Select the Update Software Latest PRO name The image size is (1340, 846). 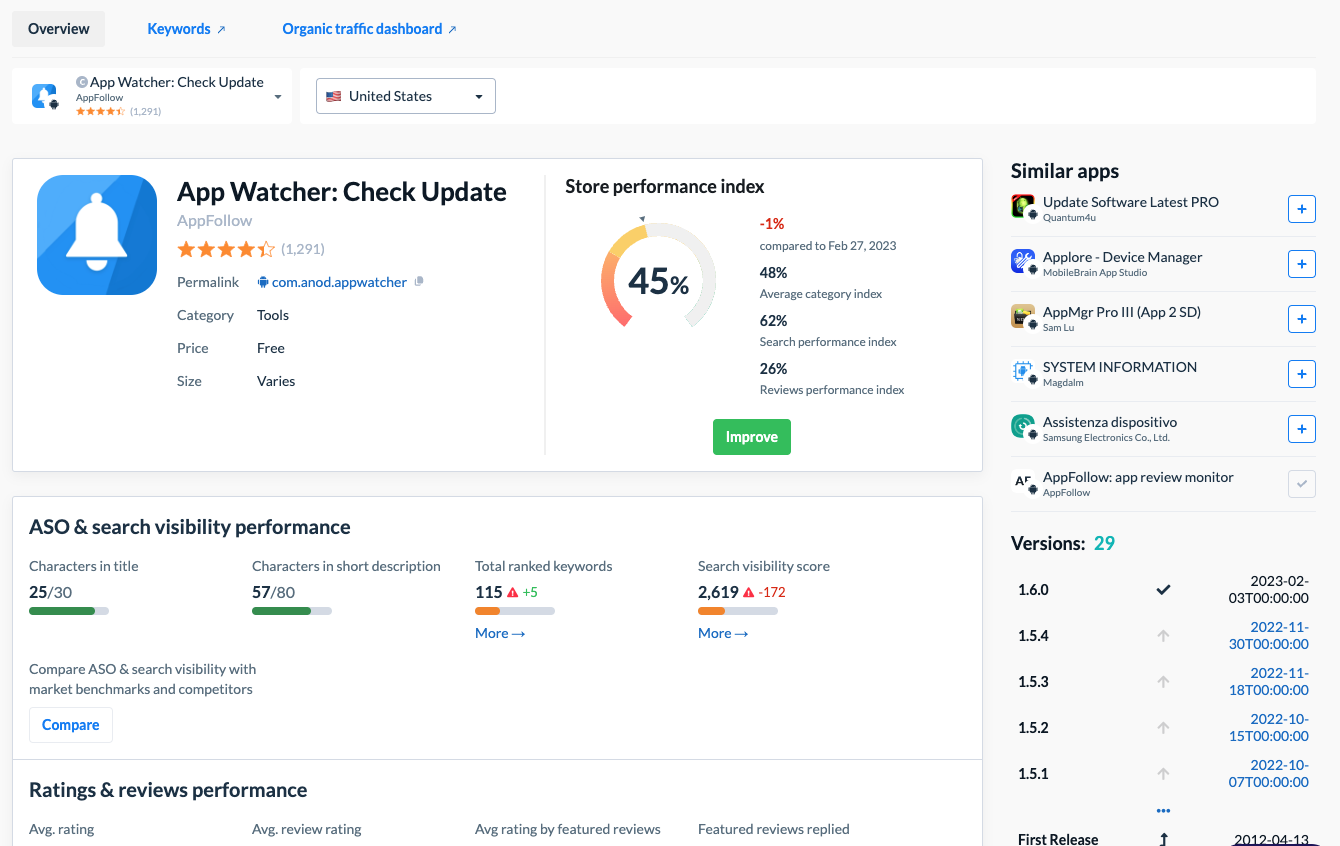tap(1131, 202)
